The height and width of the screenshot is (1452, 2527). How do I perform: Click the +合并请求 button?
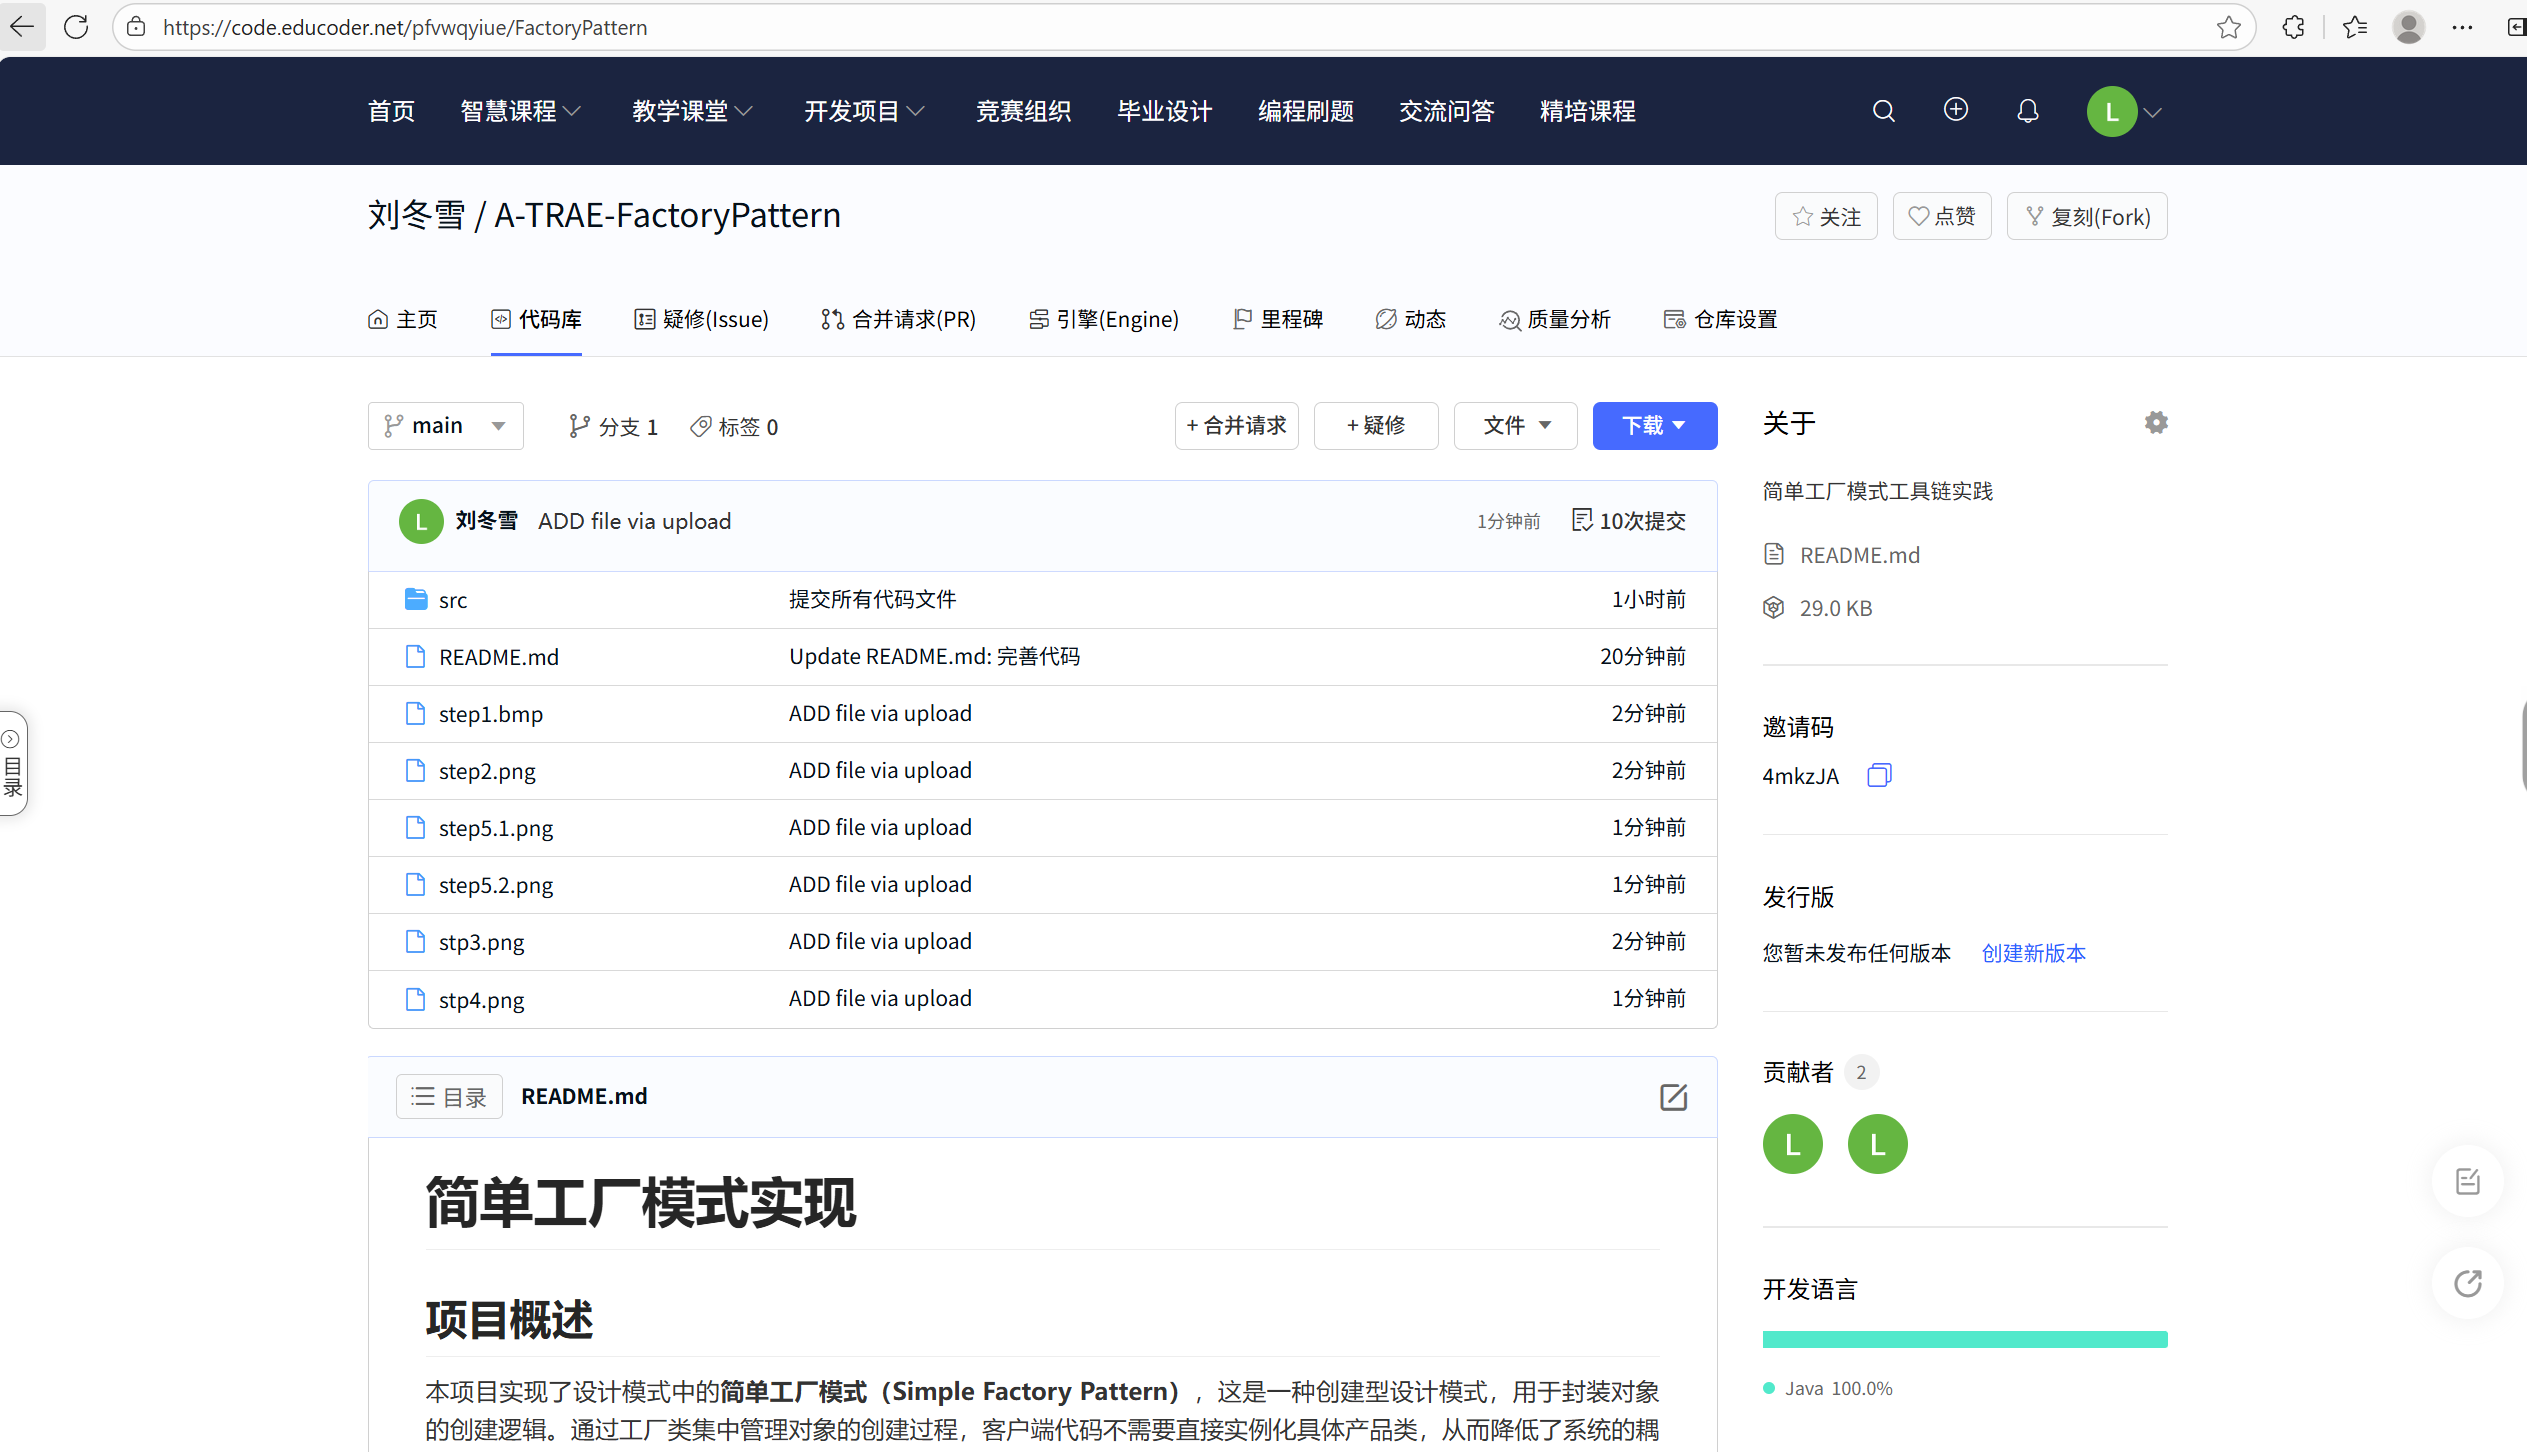tap(1236, 426)
